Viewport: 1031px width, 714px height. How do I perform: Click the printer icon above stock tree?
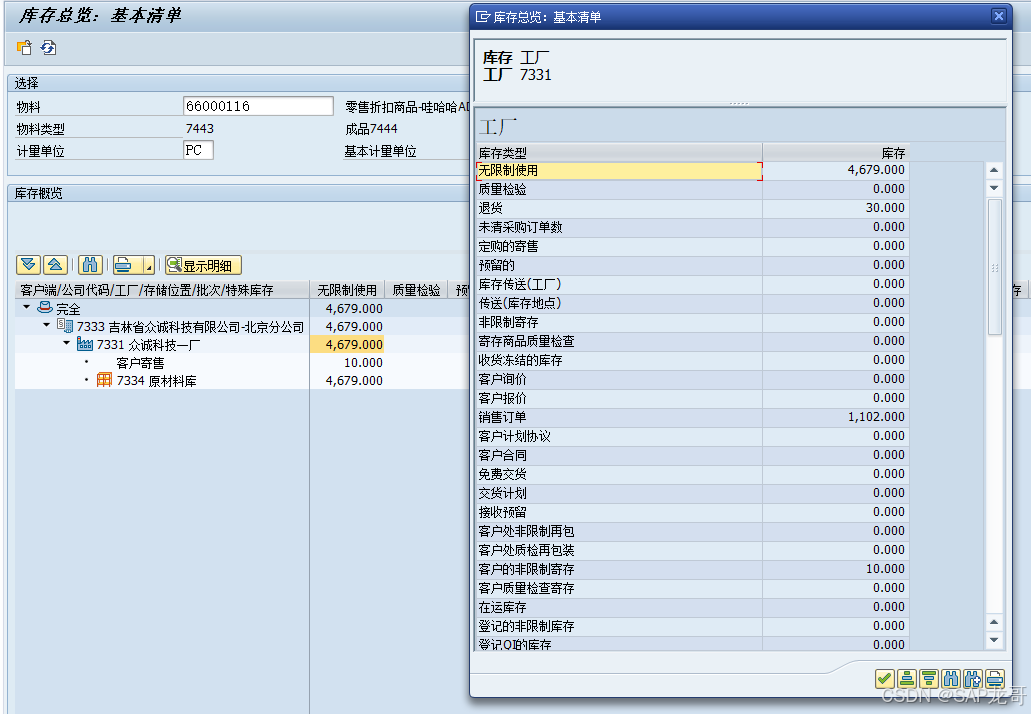(123, 265)
